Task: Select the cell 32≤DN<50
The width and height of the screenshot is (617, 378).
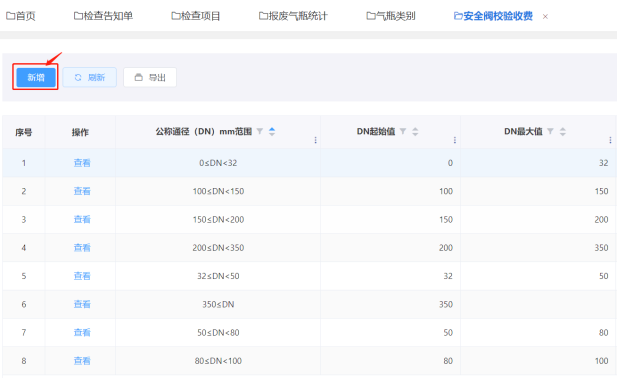Action: tap(218, 276)
